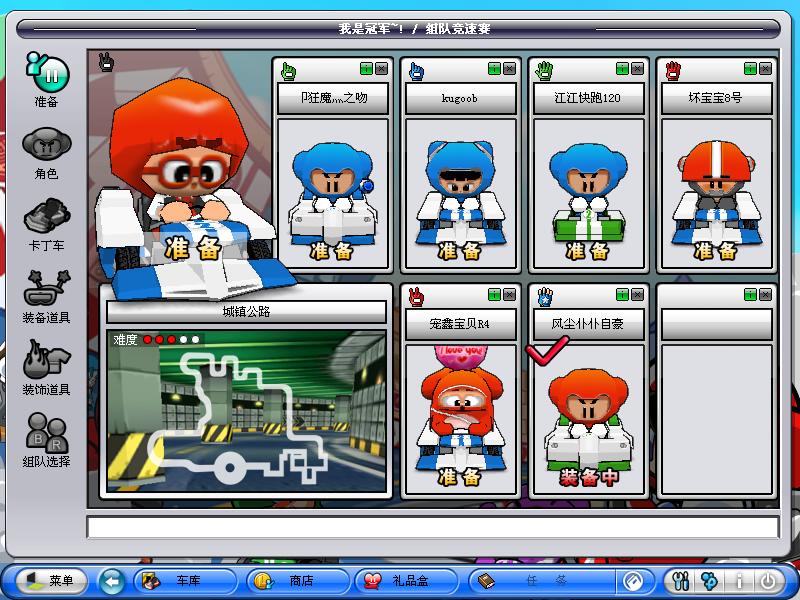Select the 风尘仆仆自豪 name label
800x600 pixels.
tap(588, 324)
